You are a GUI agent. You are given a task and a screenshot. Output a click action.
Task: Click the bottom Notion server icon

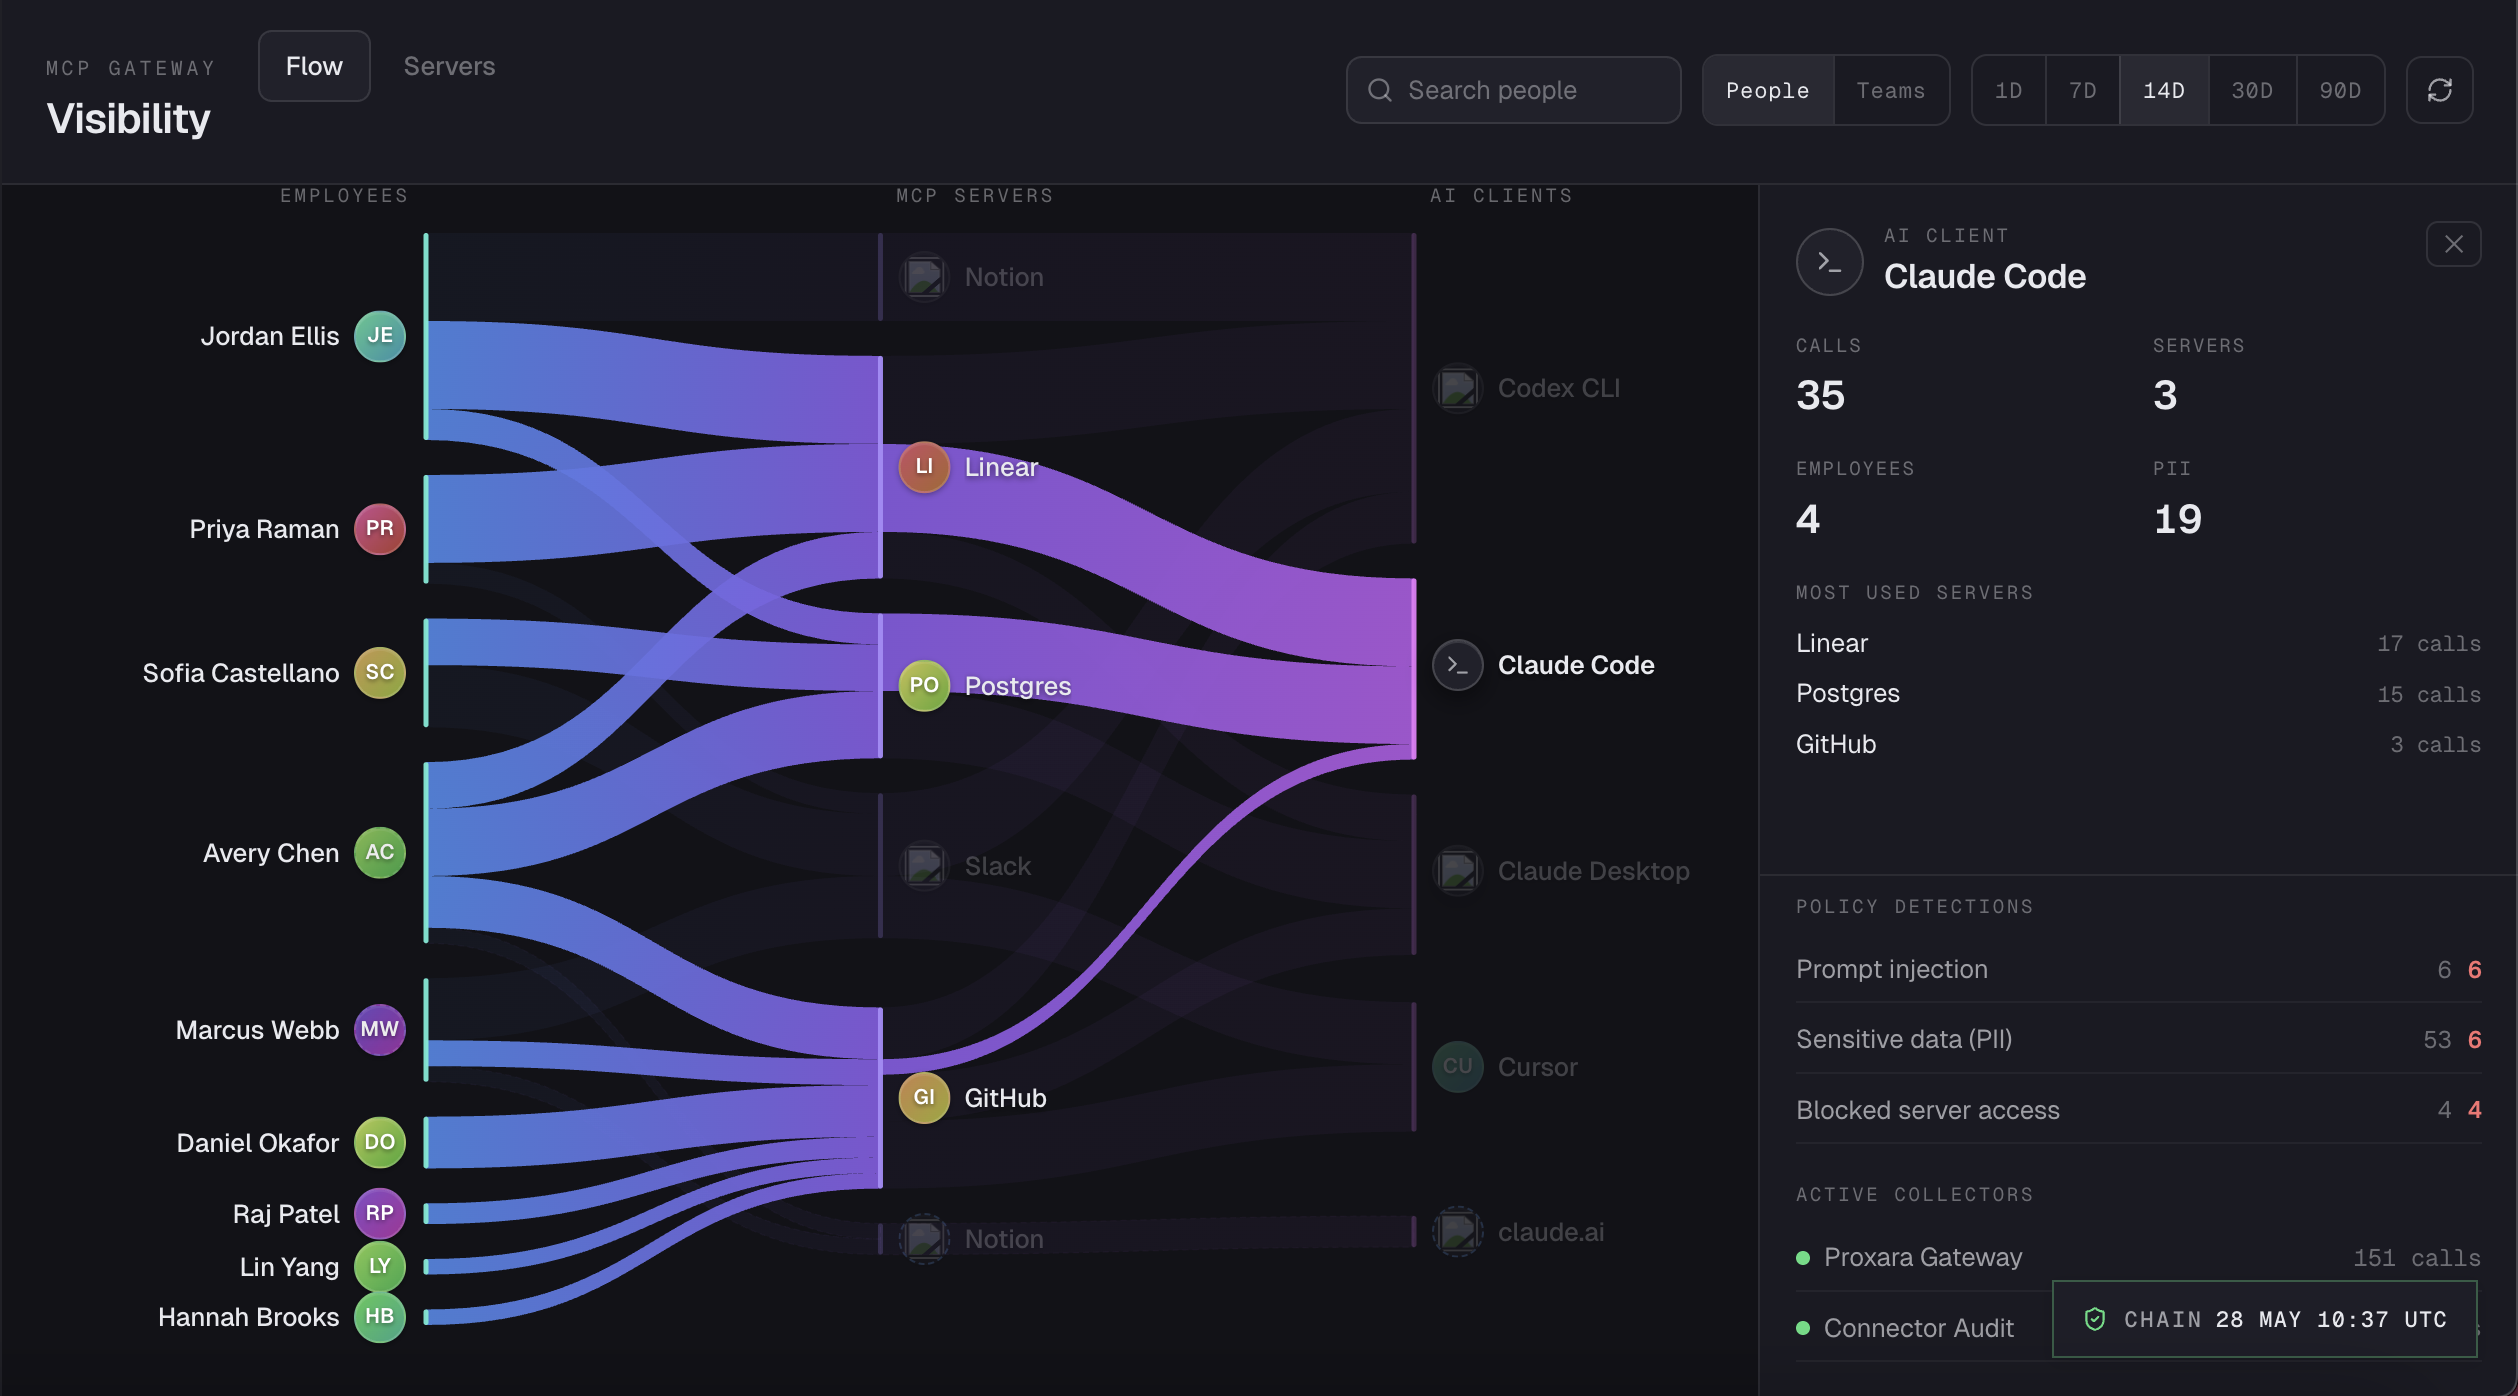[x=924, y=1239]
